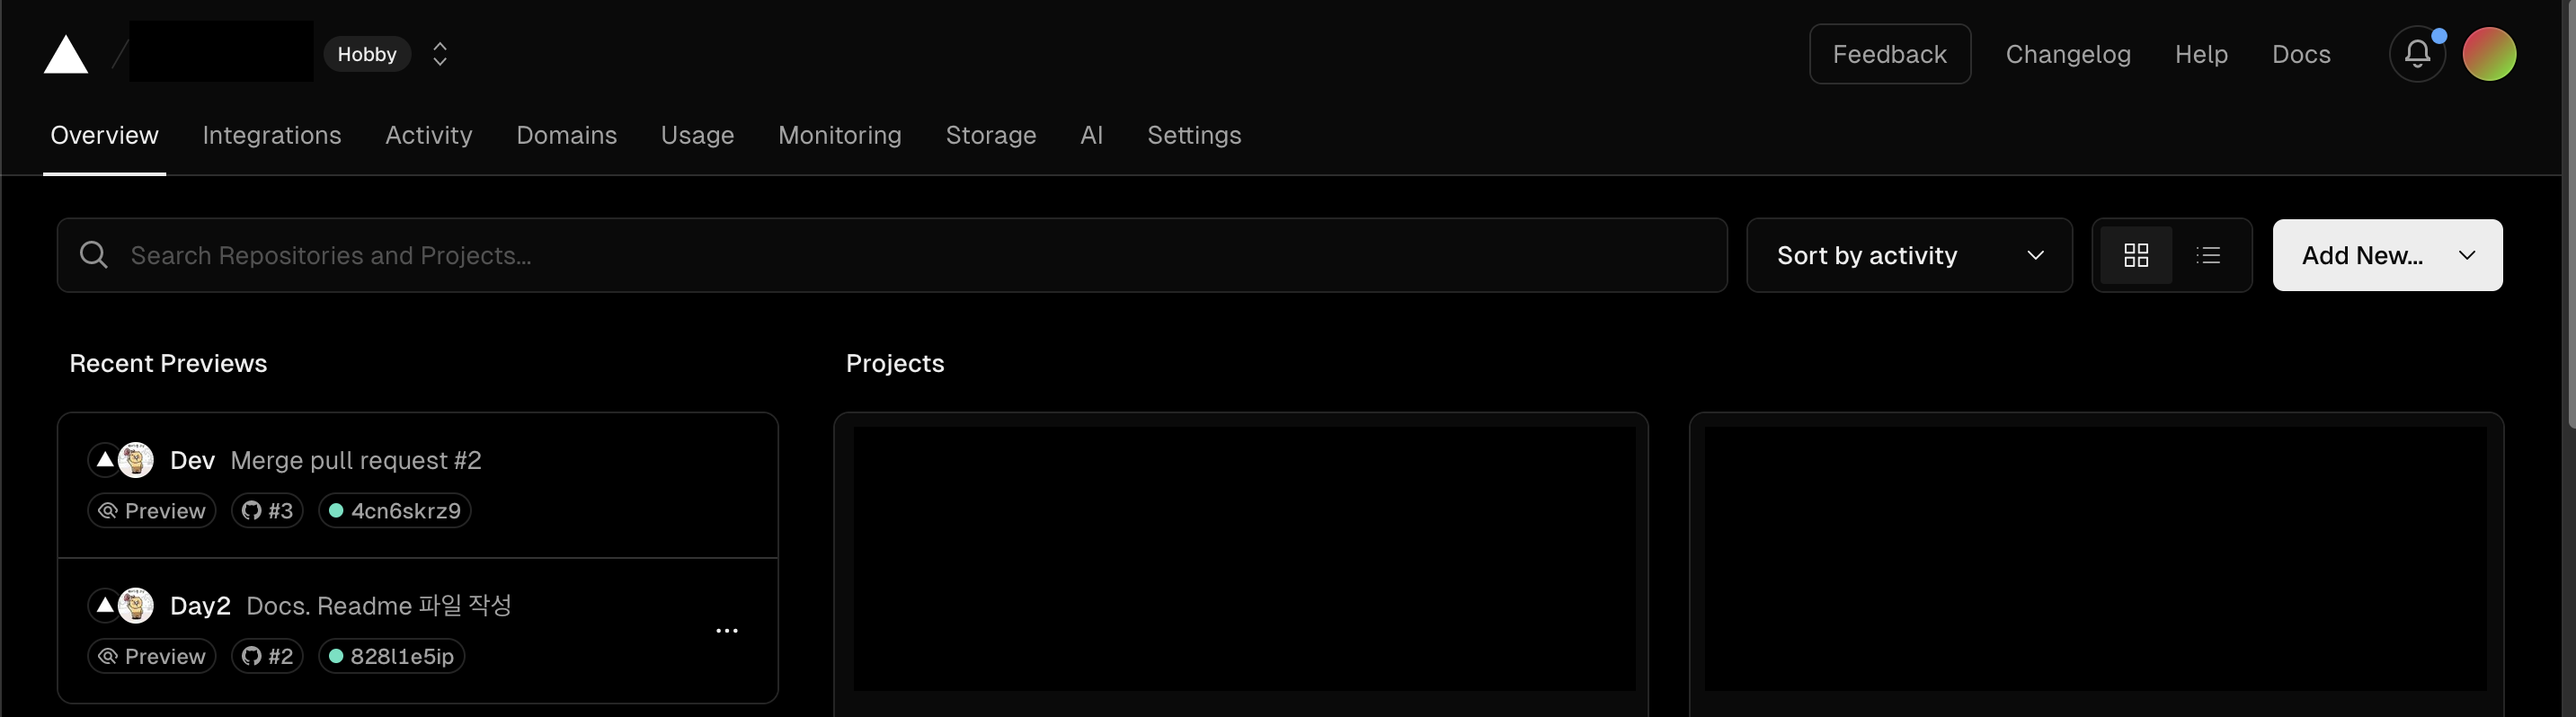Go to the Storage tab

pyautogui.click(x=991, y=135)
